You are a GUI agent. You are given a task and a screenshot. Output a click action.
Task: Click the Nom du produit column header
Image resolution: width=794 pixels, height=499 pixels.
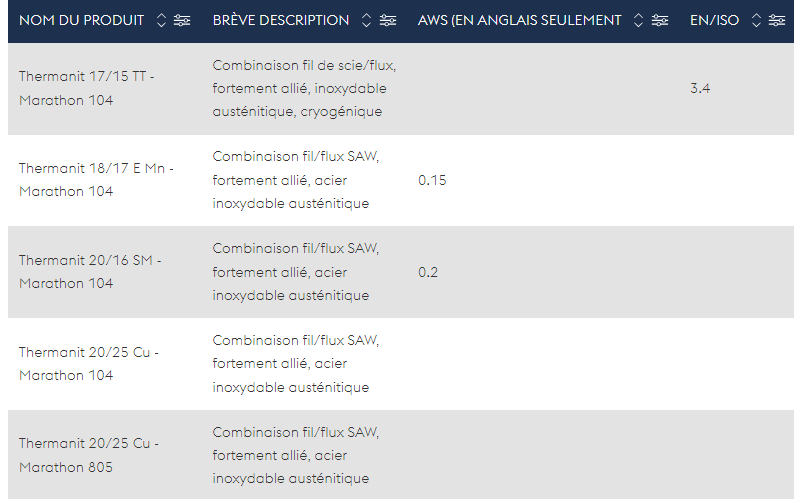point(81,21)
